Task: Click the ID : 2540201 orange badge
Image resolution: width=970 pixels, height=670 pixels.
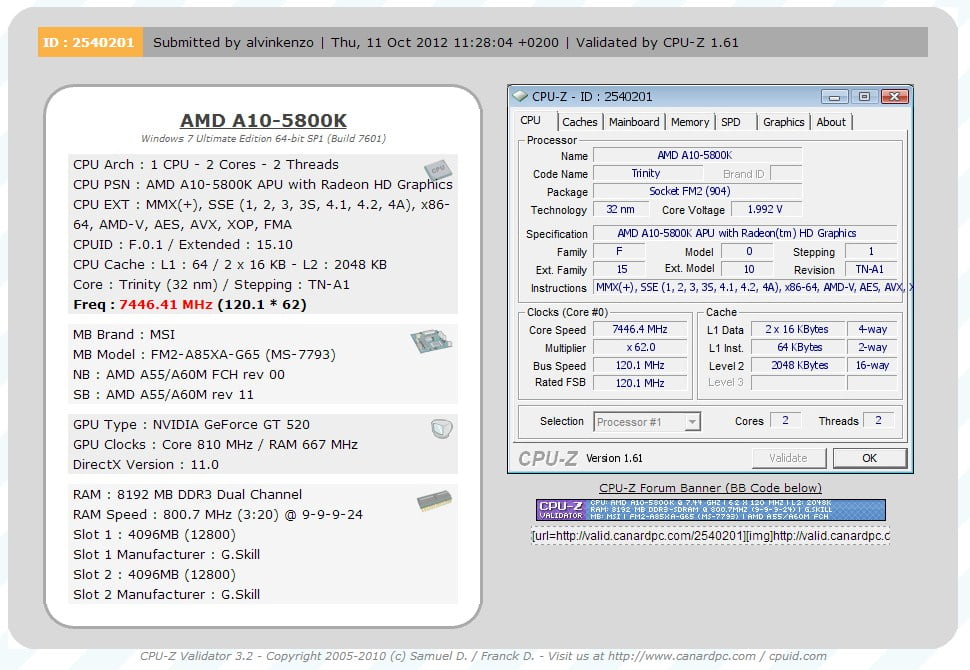Action: click(x=90, y=42)
